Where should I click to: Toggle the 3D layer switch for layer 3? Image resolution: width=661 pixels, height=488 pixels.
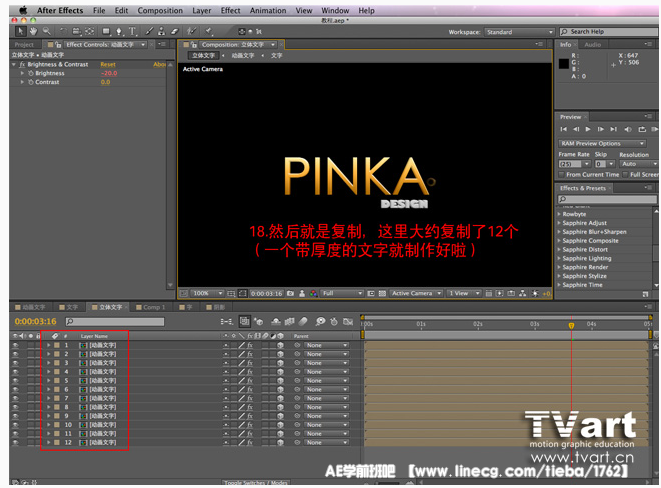click(x=280, y=363)
